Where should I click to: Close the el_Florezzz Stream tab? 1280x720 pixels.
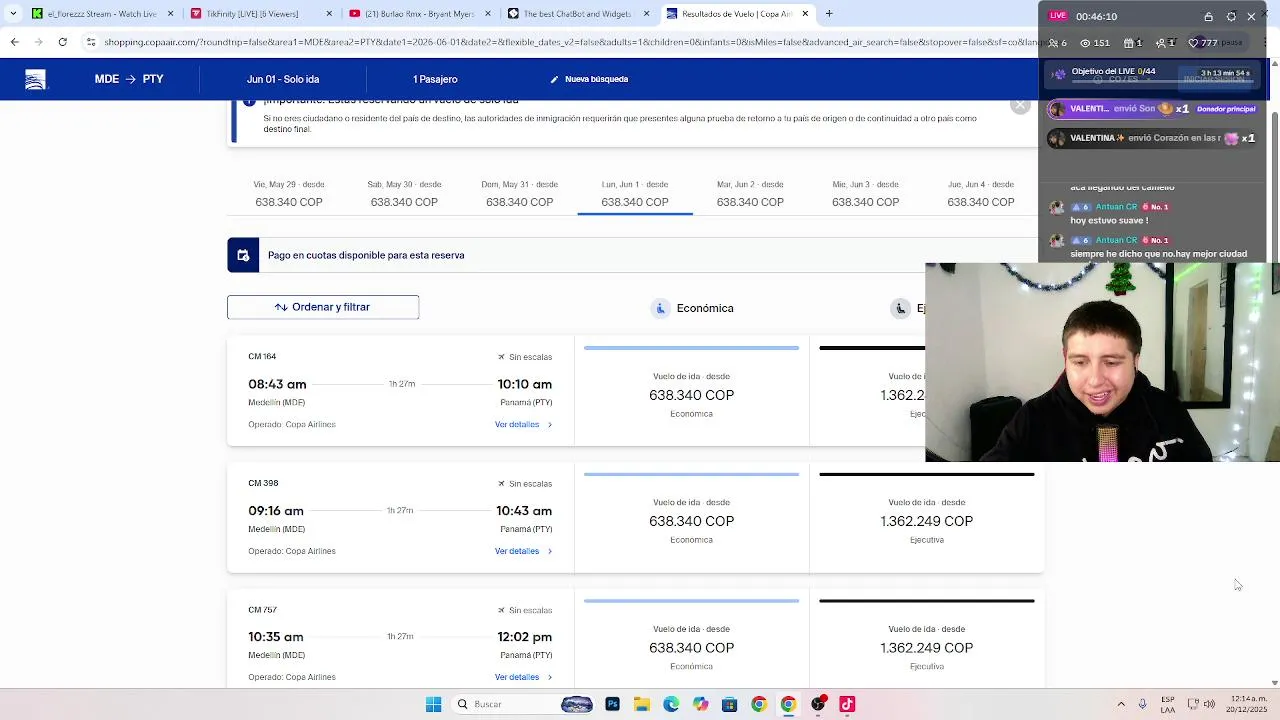click(171, 14)
